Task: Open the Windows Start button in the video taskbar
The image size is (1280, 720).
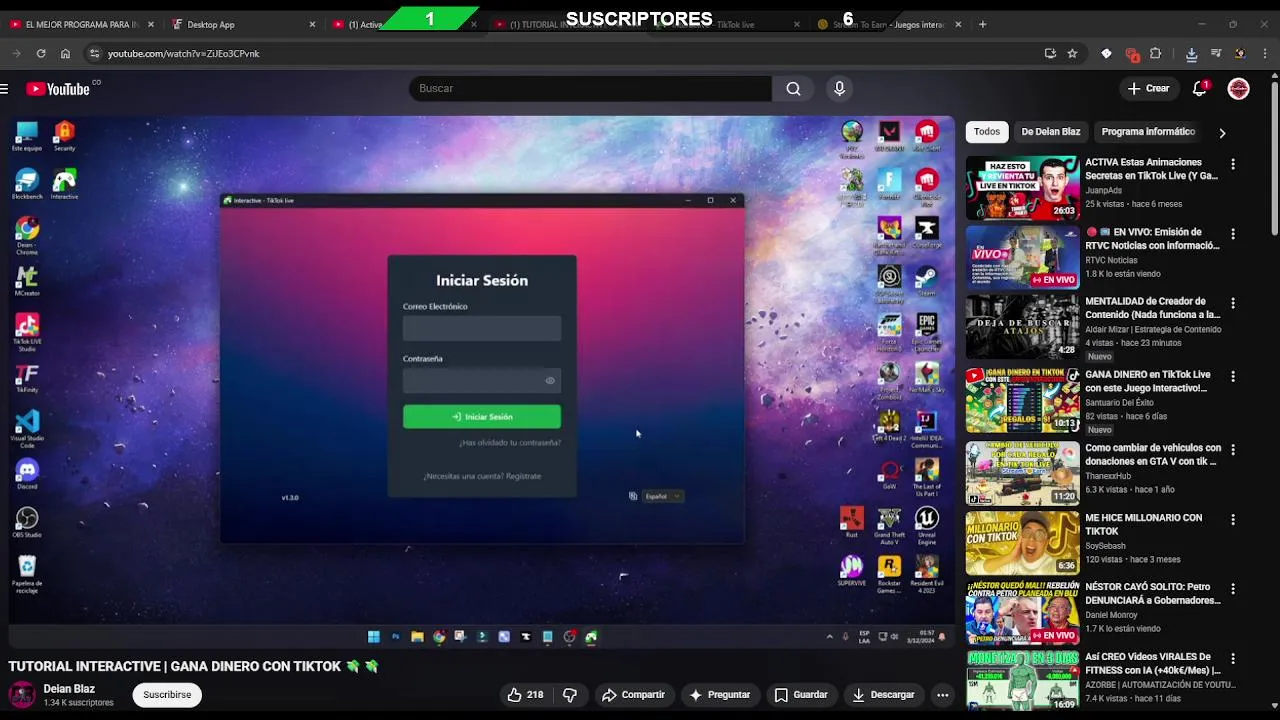Action: (x=373, y=636)
